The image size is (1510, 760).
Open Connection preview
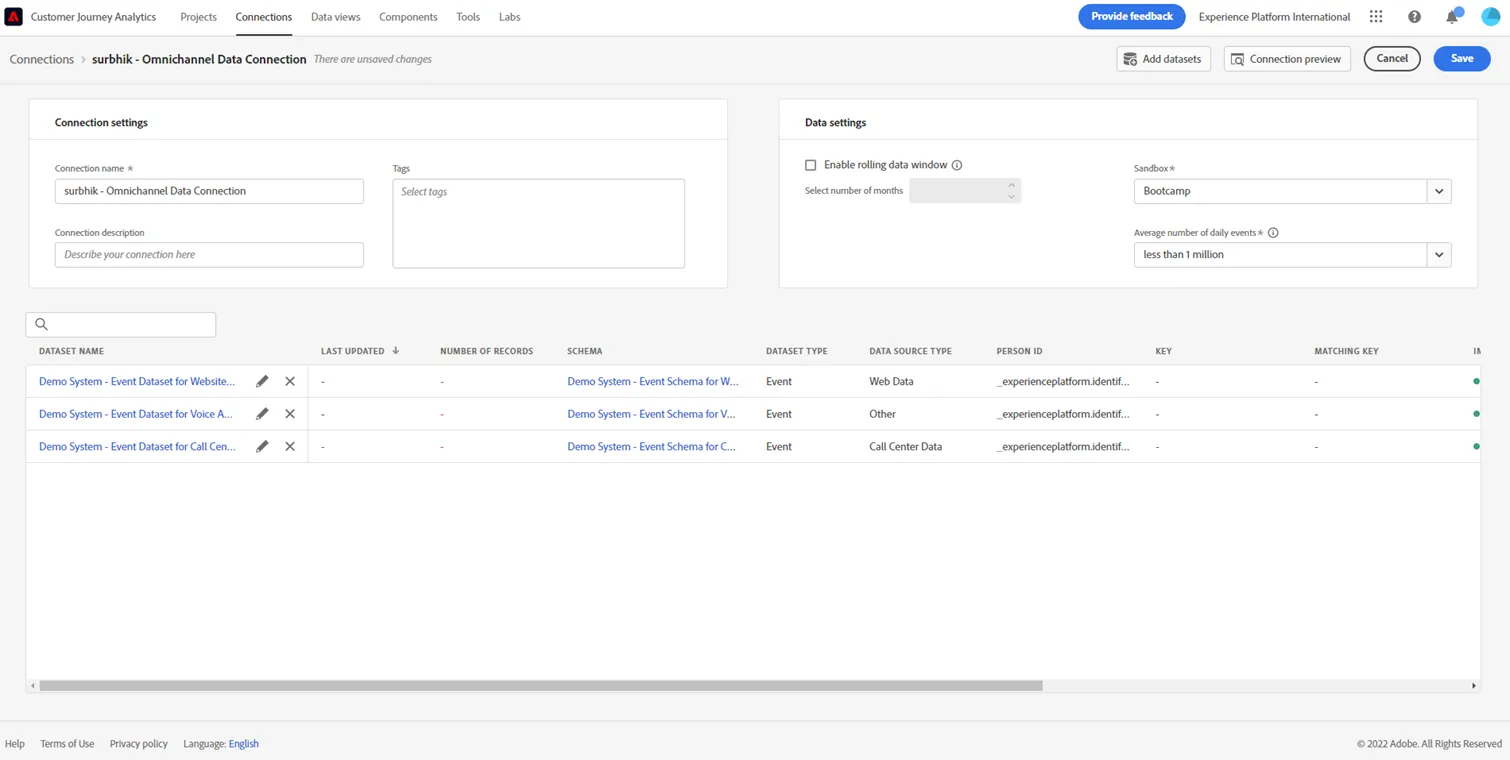pos(1287,59)
